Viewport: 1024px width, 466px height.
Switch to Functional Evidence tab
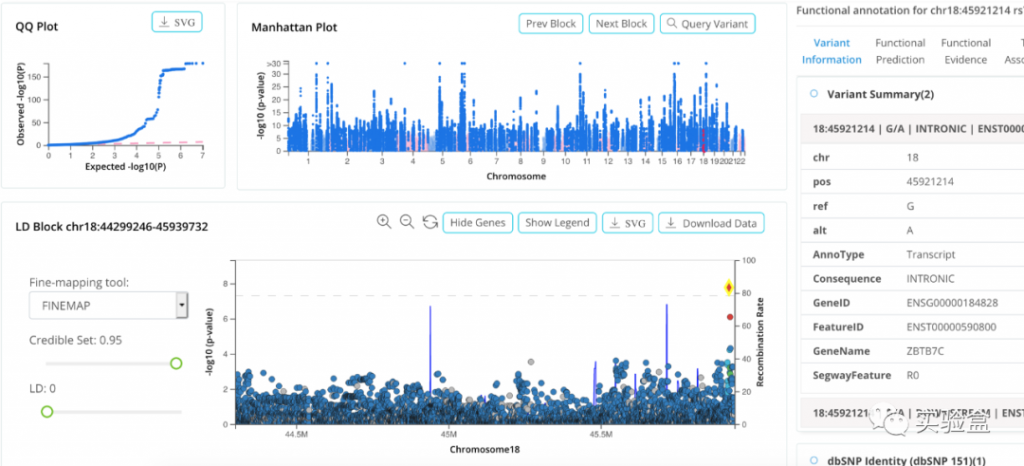pyautogui.click(x=966, y=51)
